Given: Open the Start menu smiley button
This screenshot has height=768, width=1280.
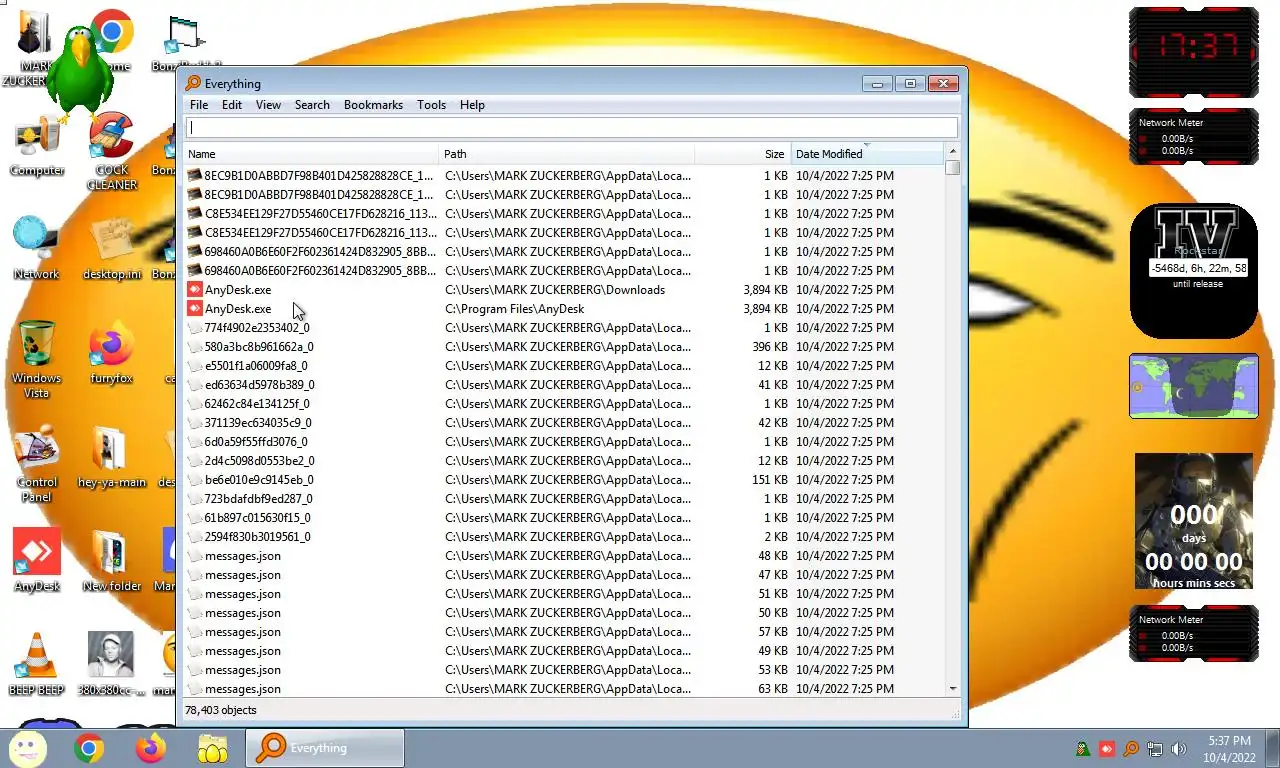Looking at the screenshot, I should pos(27,748).
